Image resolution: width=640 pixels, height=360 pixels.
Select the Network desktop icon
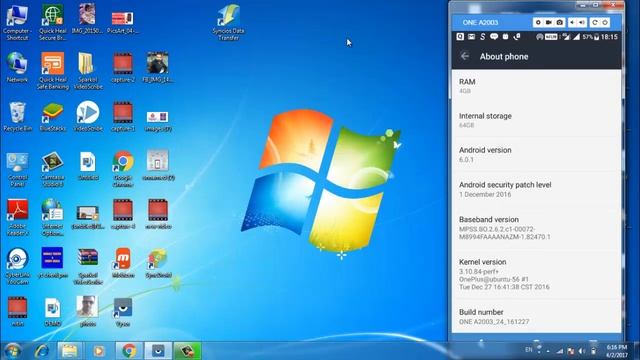coord(17,67)
